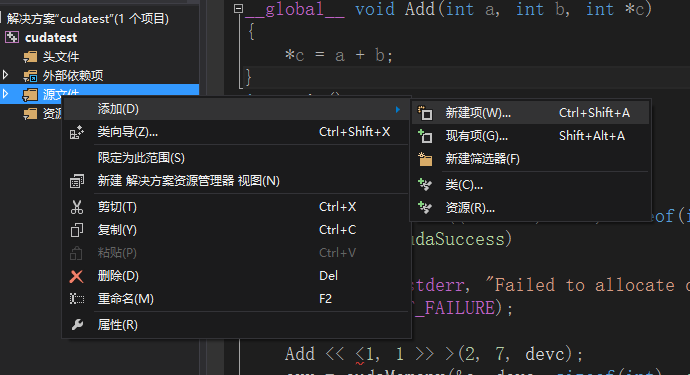Choose 新建项(W)... in the submenu
The height and width of the screenshot is (375, 690).
(531, 113)
